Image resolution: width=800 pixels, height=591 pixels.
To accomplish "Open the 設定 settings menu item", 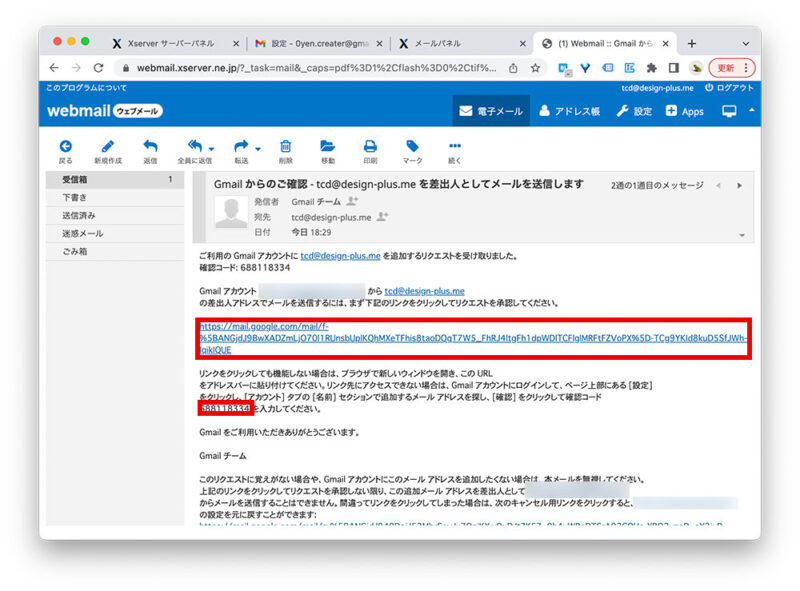I will (634, 111).
